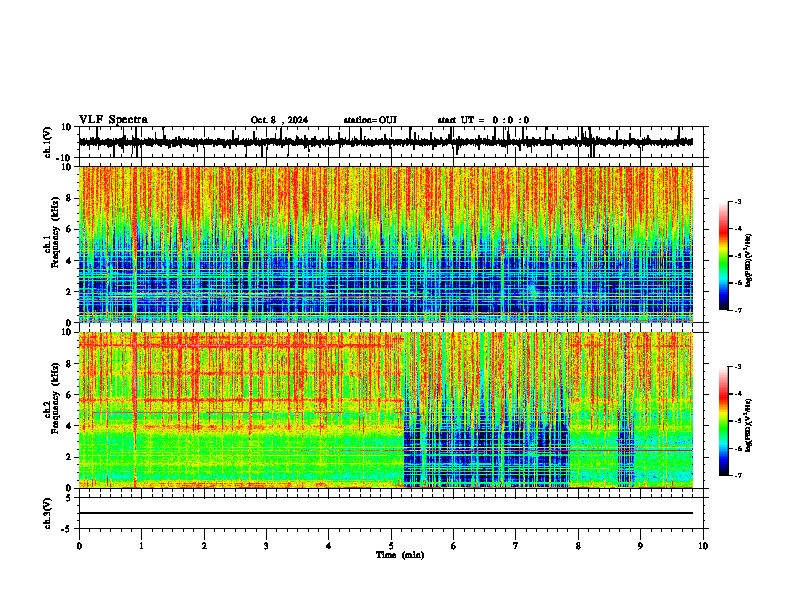Click the "station=OUI" header label
Image resolution: width=792 pixels, height=612 pixels.
coord(370,120)
